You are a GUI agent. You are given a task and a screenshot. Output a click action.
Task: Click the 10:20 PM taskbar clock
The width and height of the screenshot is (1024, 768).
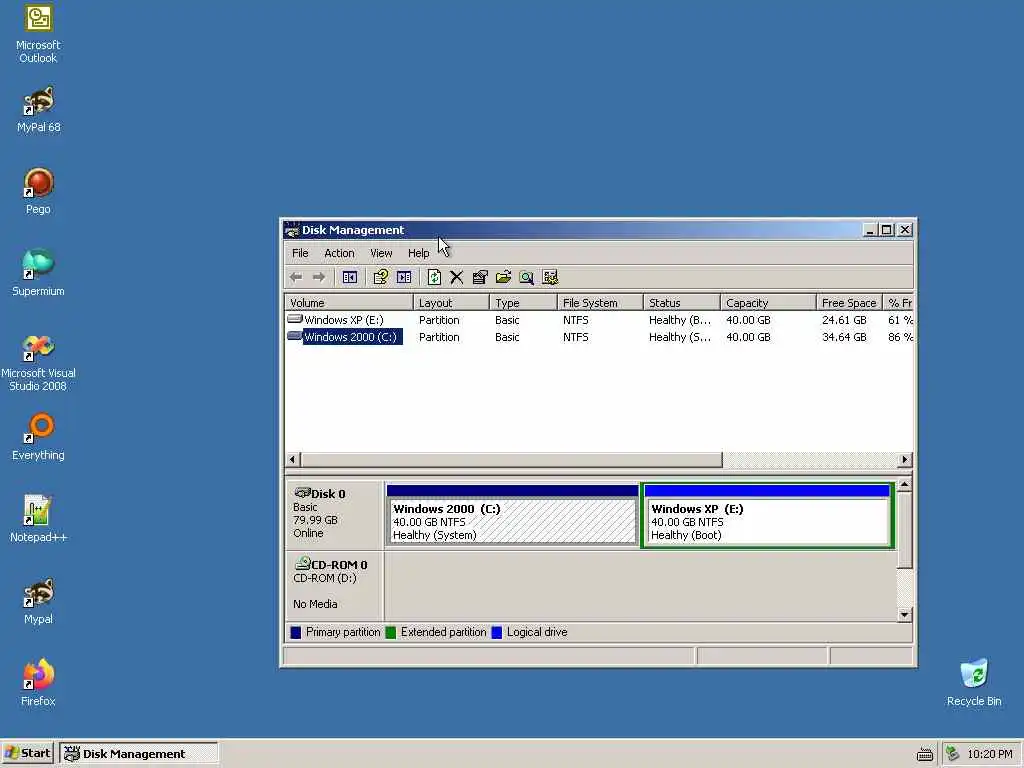click(989, 754)
